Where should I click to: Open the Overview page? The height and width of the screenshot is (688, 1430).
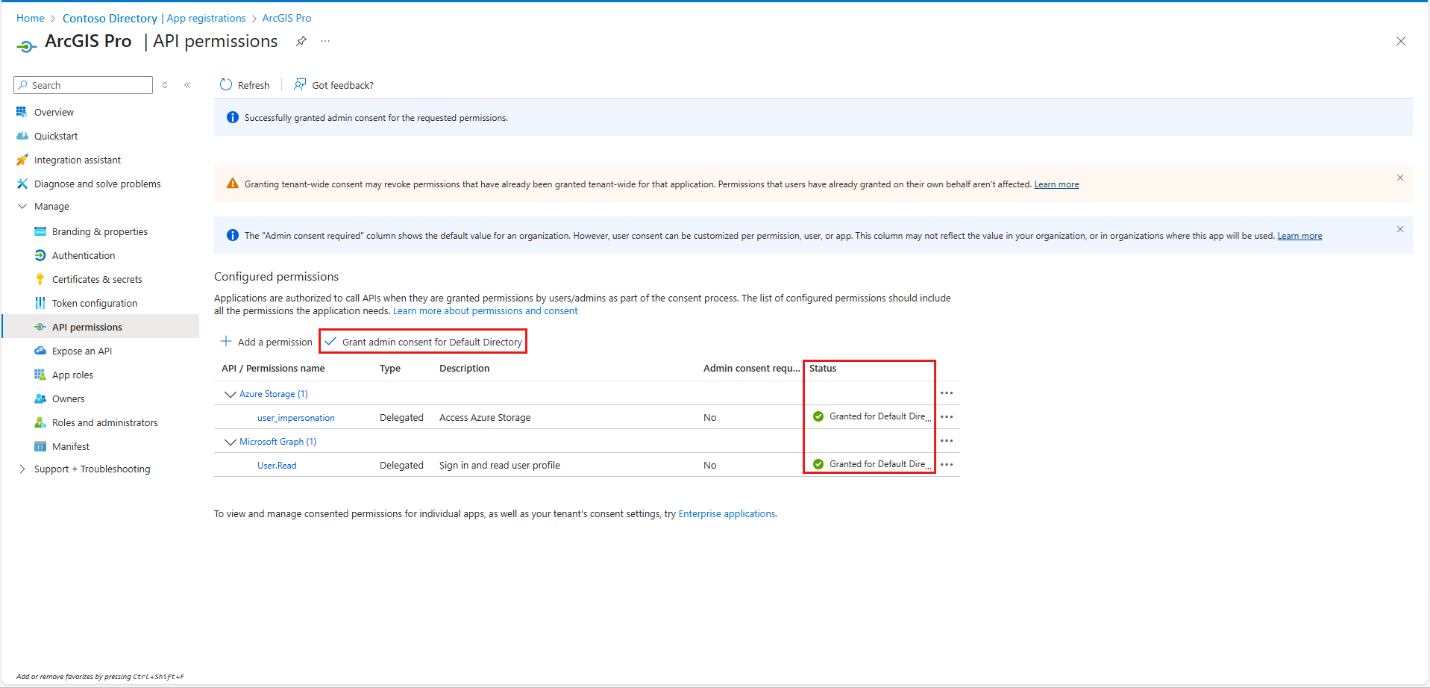tap(54, 112)
